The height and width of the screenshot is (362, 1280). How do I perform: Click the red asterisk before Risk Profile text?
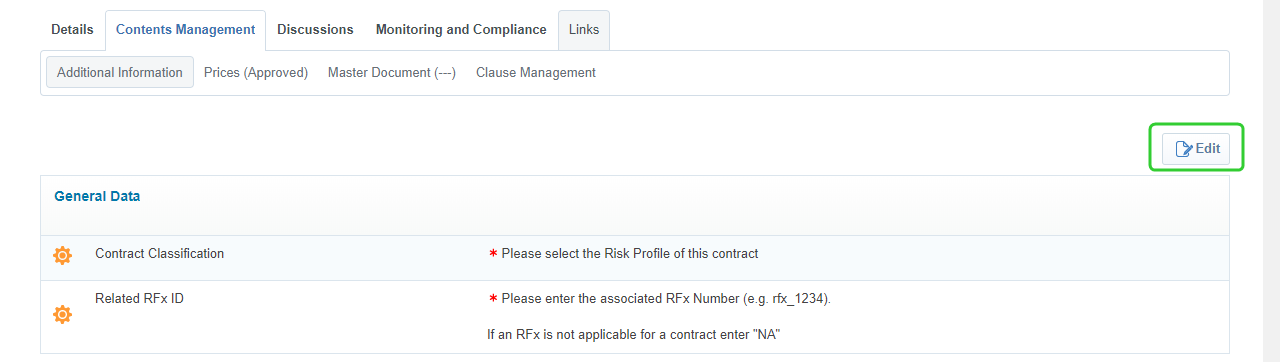493,254
